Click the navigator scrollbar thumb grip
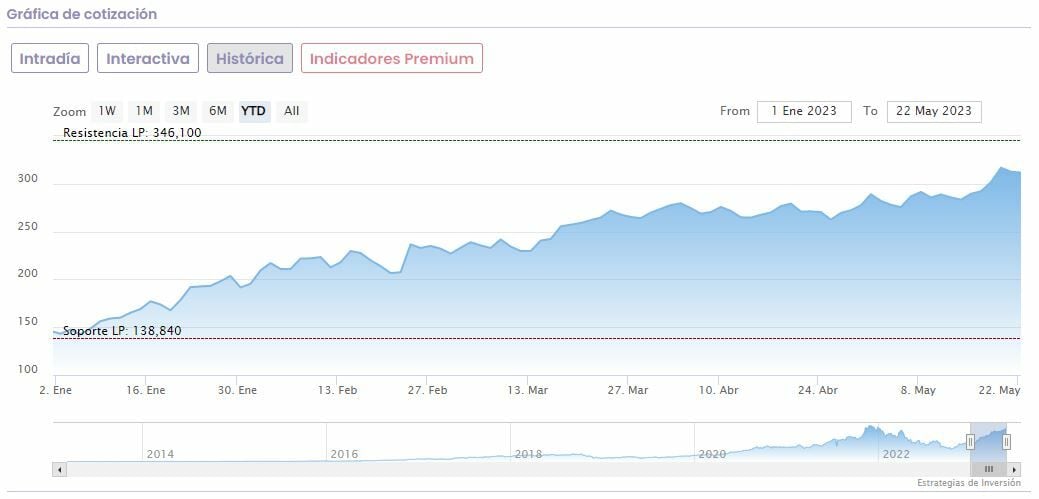This screenshot has width=1039, height=499. (x=988, y=469)
